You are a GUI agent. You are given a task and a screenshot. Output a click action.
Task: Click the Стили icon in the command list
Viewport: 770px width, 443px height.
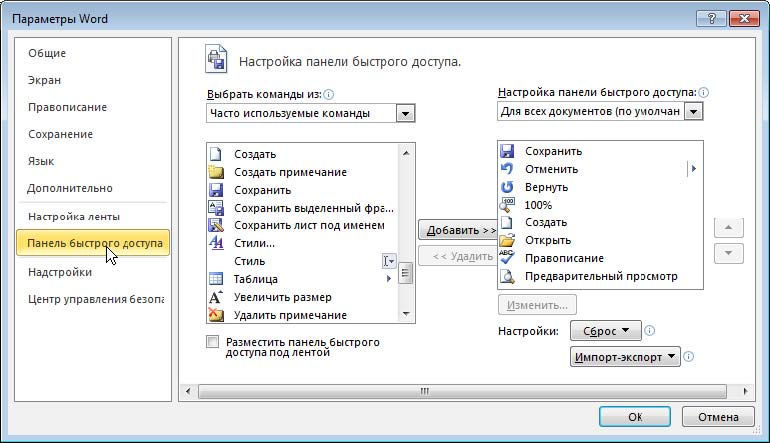(216, 243)
